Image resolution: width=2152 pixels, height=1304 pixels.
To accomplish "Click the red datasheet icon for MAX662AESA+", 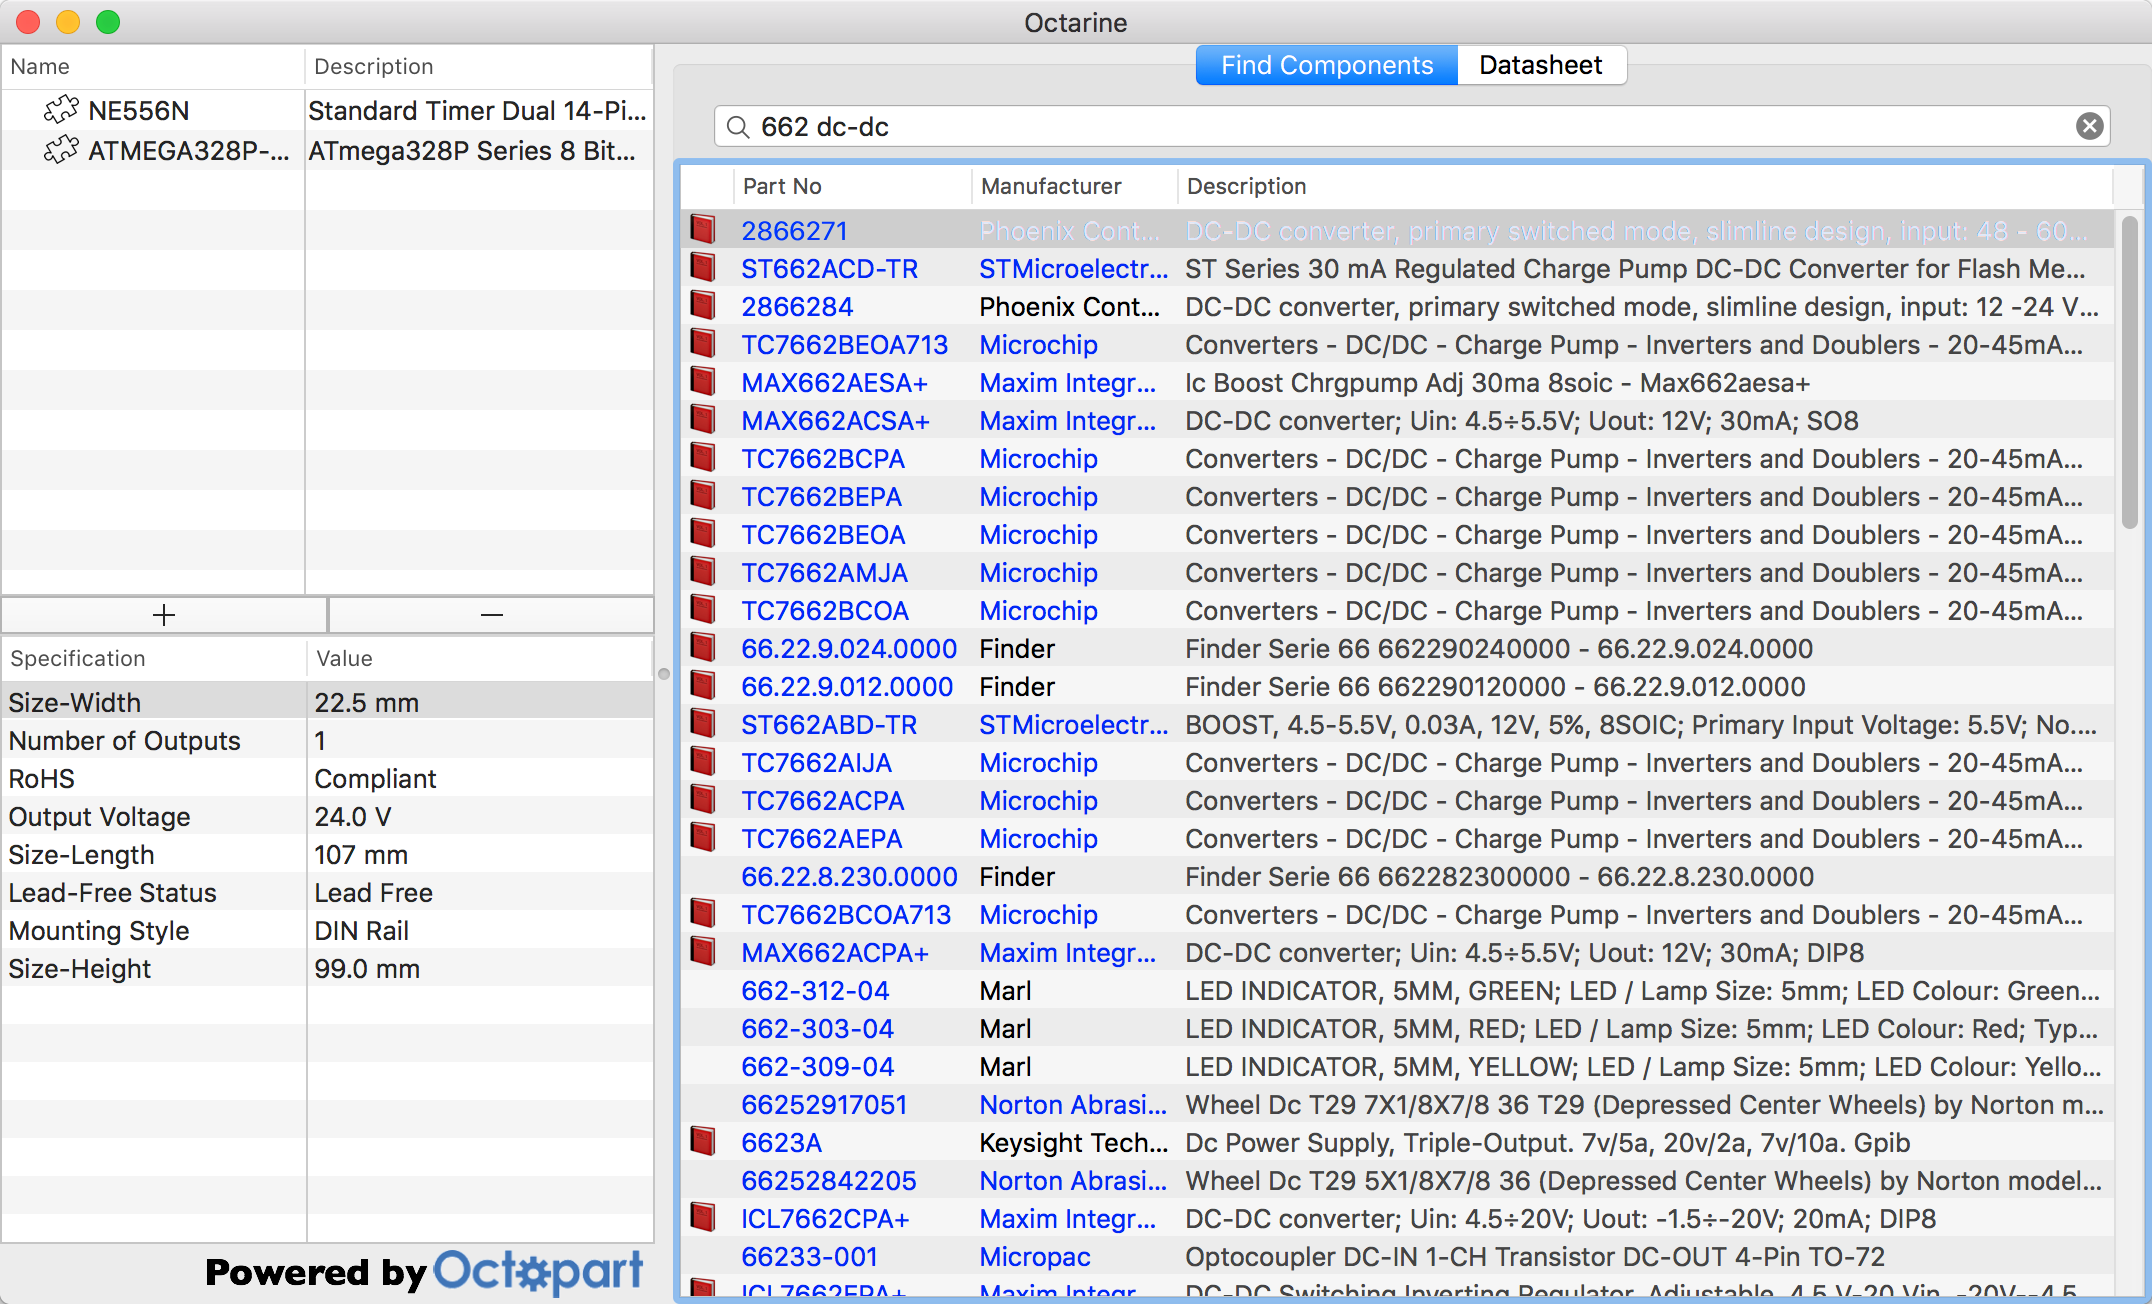I will click(x=703, y=382).
